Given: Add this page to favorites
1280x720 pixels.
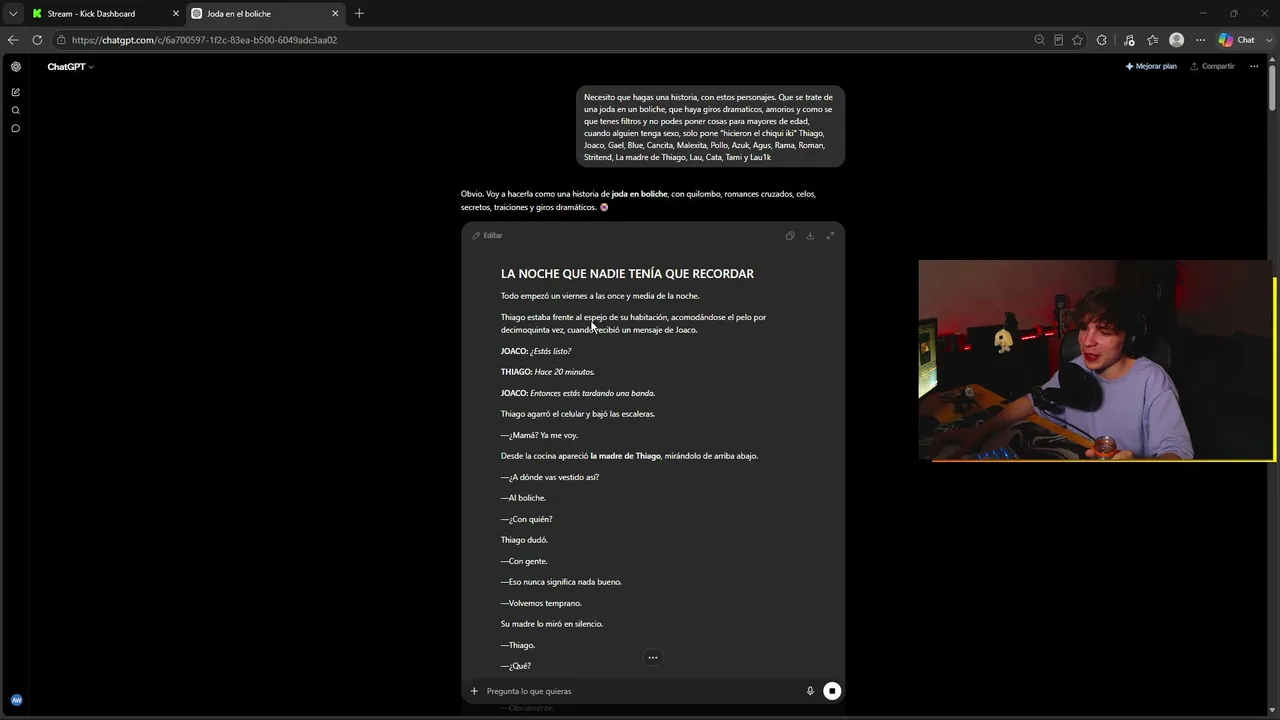Looking at the screenshot, I should coord(1077,40).
